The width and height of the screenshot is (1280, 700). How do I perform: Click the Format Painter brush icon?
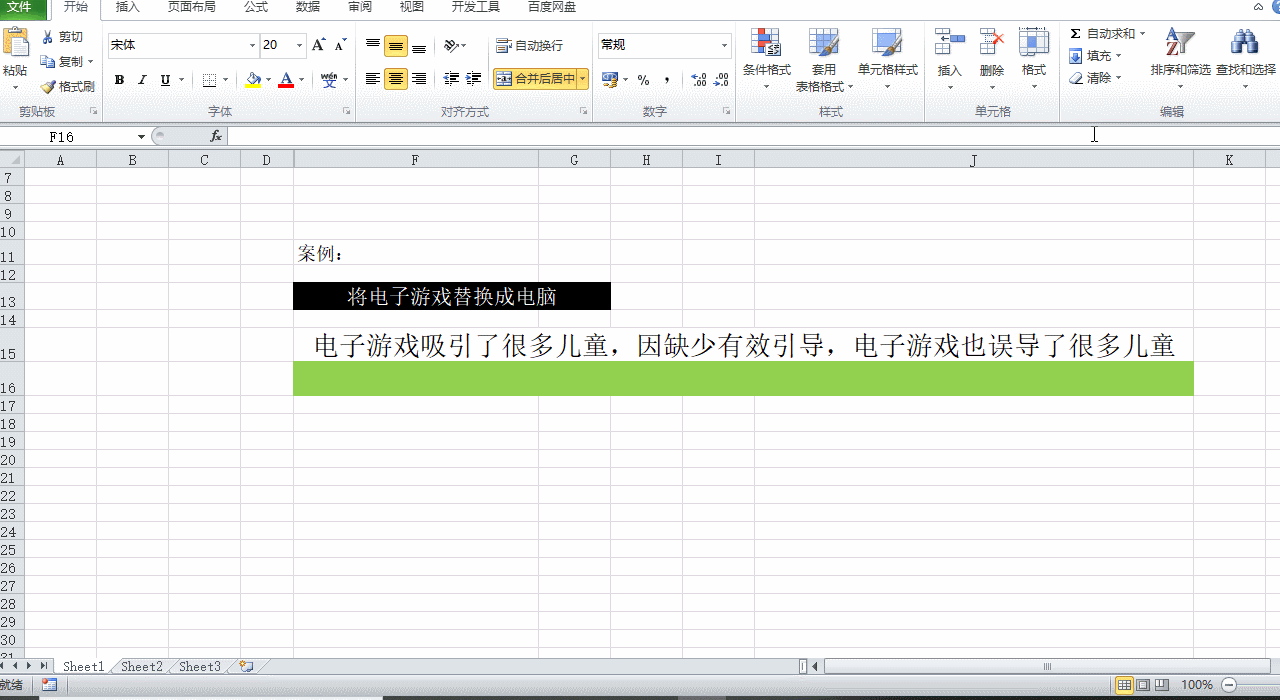click(48, 87)
